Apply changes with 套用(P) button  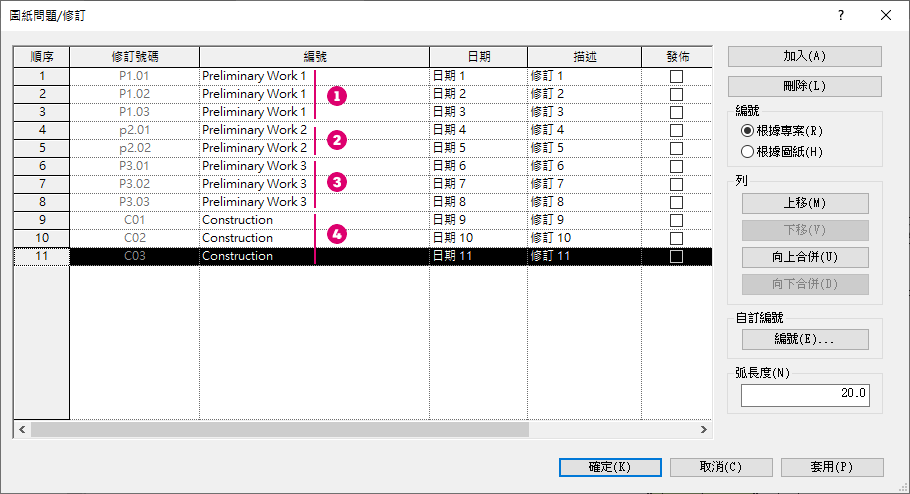click(x=832, y=467)
